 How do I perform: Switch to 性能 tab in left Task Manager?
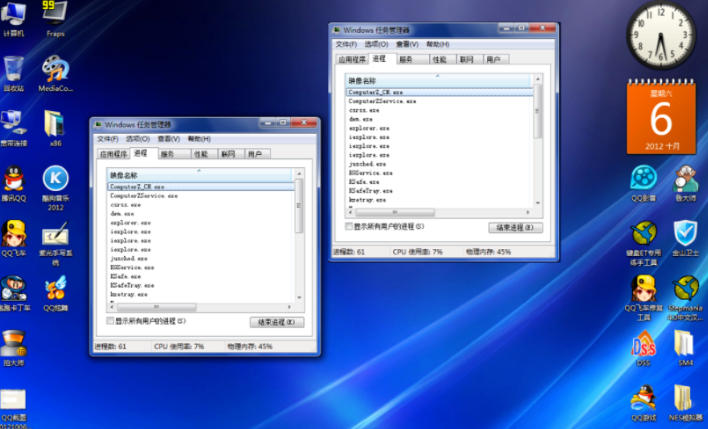tap(201, 154)
